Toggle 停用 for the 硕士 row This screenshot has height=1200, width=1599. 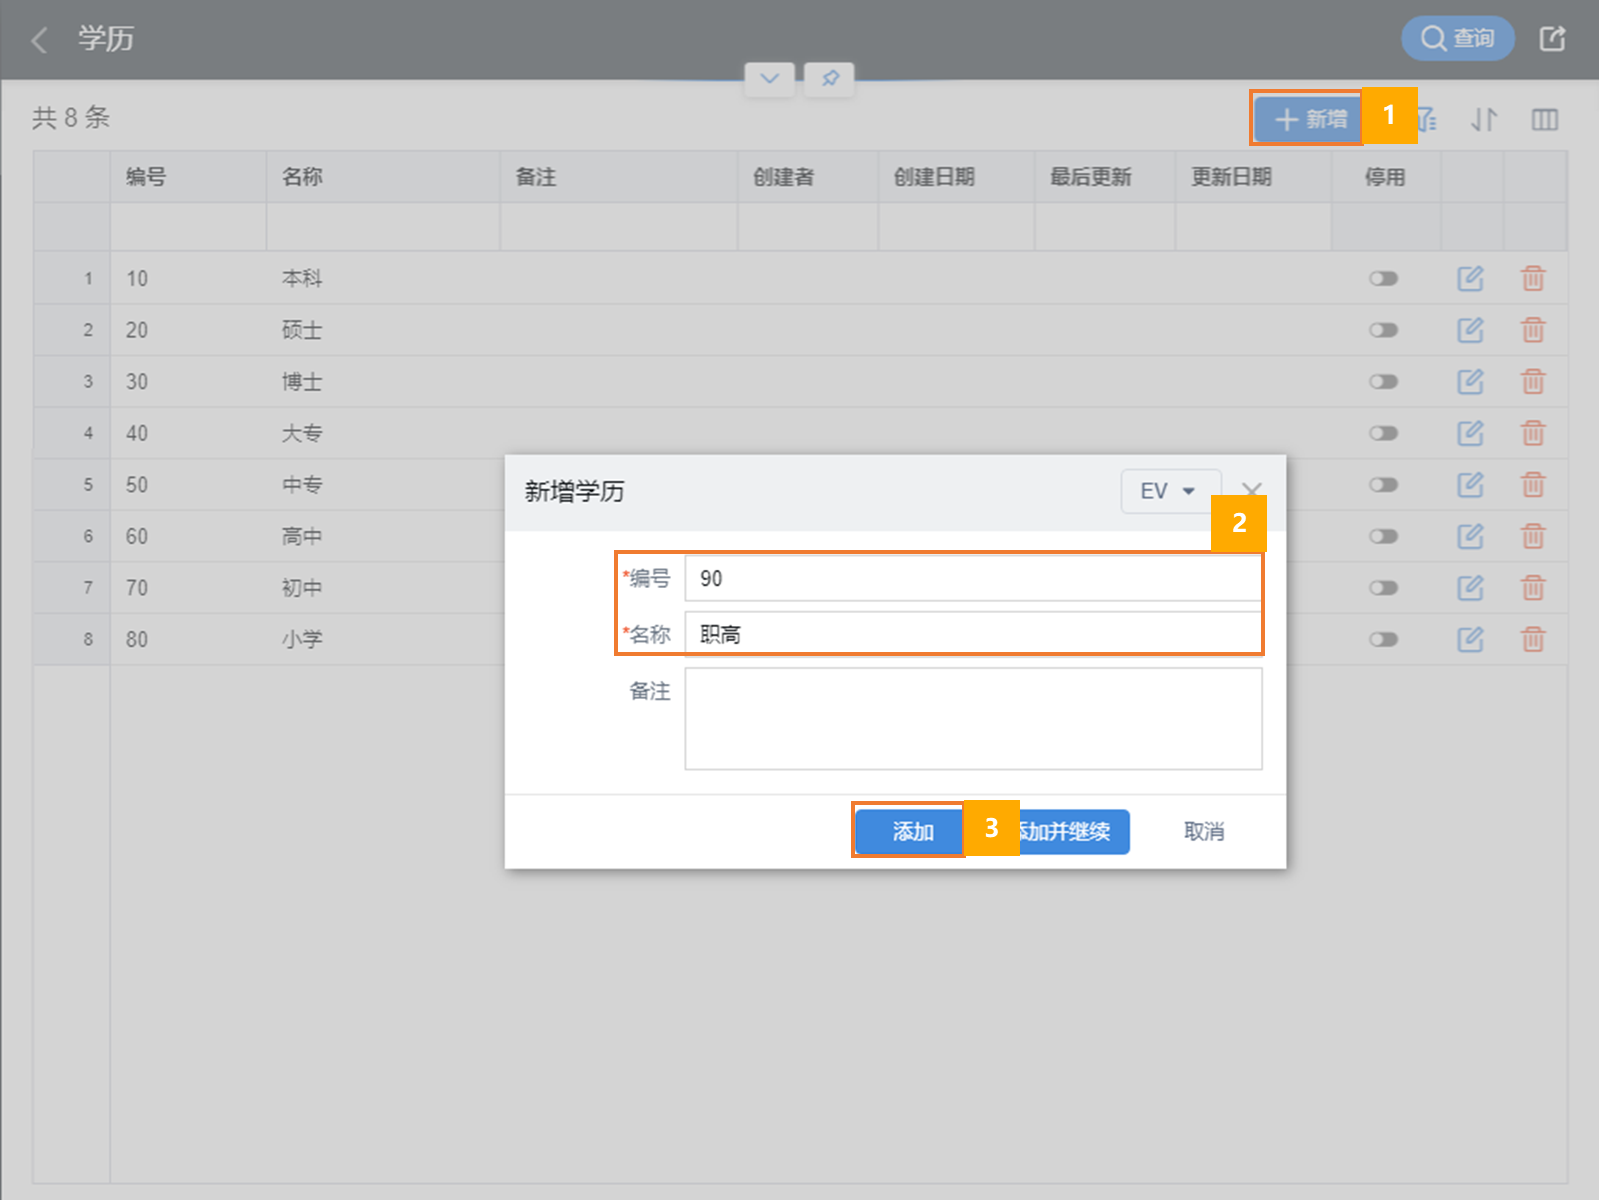click(x=1383, y=330)
